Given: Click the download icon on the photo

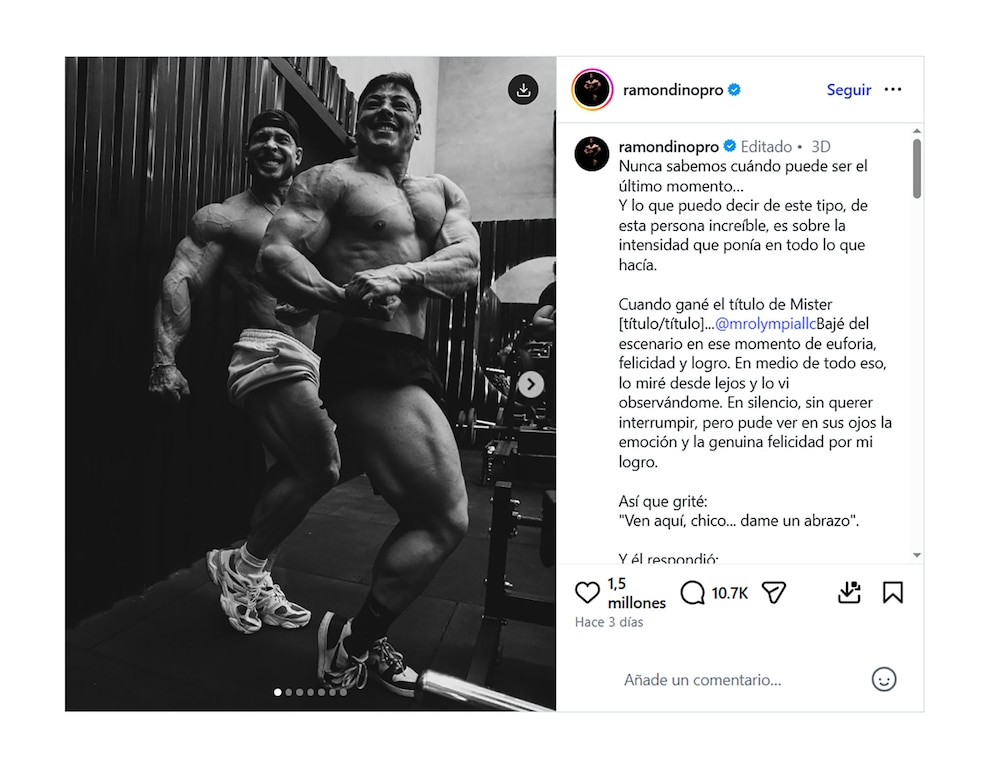Looking at the screenshot, I should 523,89.
